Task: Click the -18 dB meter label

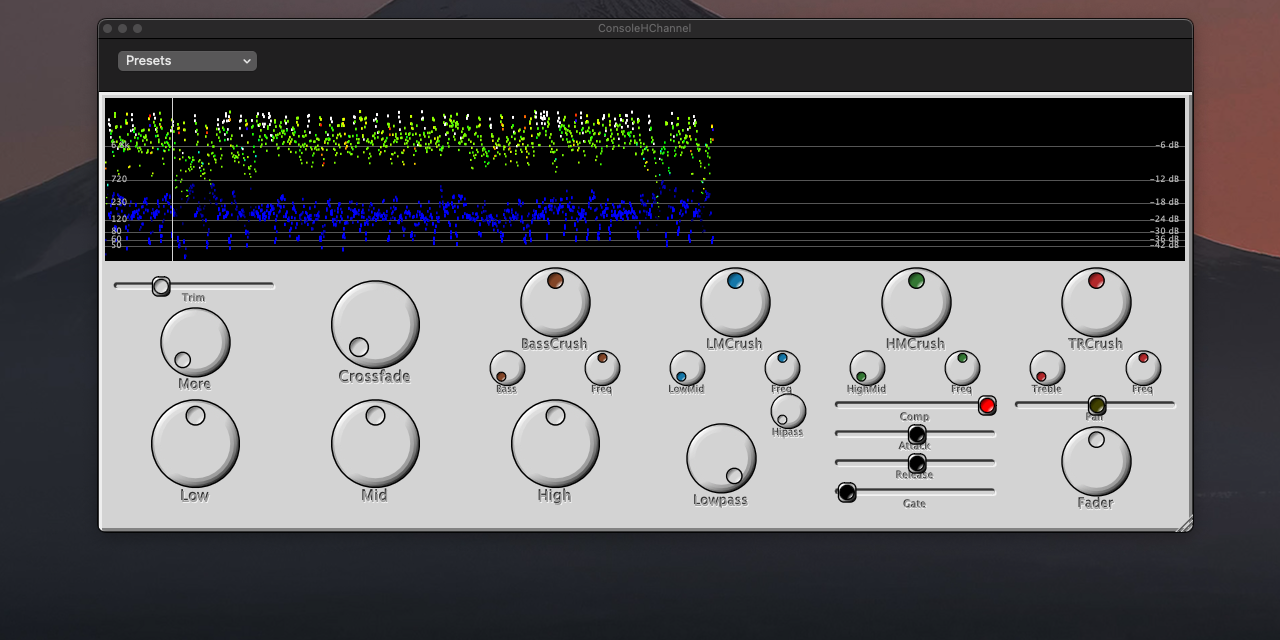Action: [x=1165, y=202]
